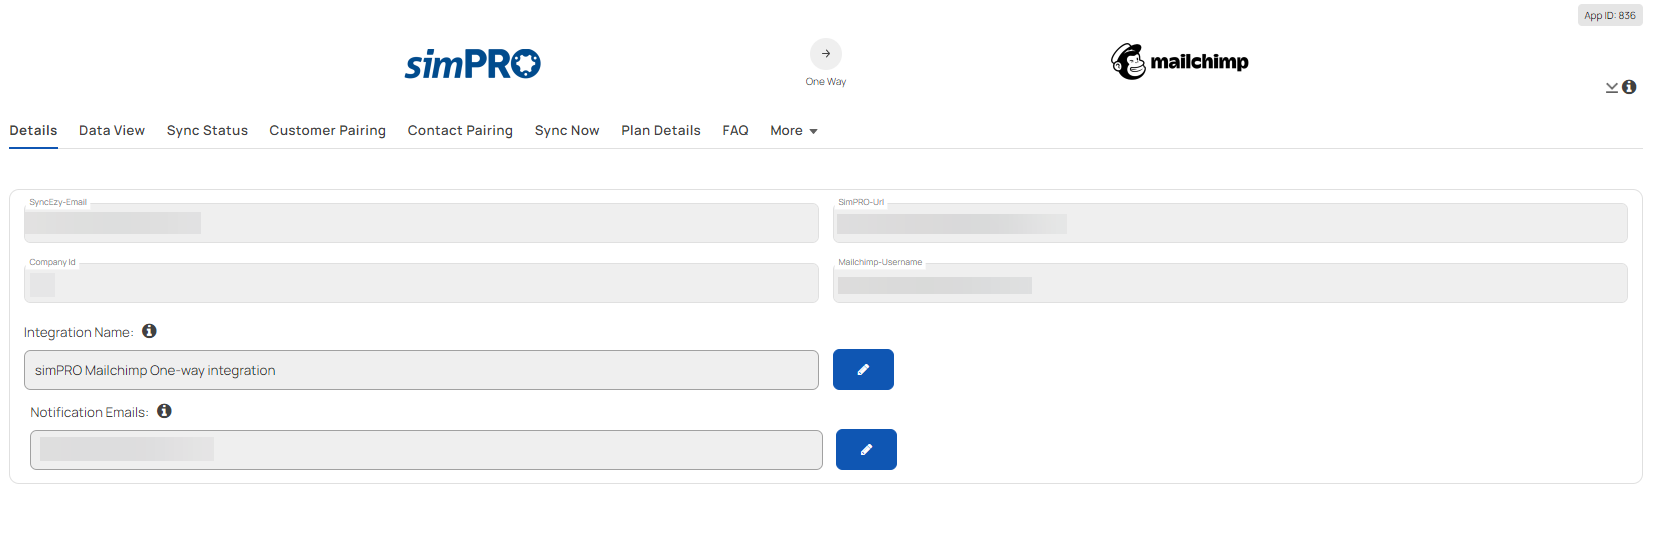The image size is (1655, 535).
Task: Open the Details tab
Action: (33, 131)
